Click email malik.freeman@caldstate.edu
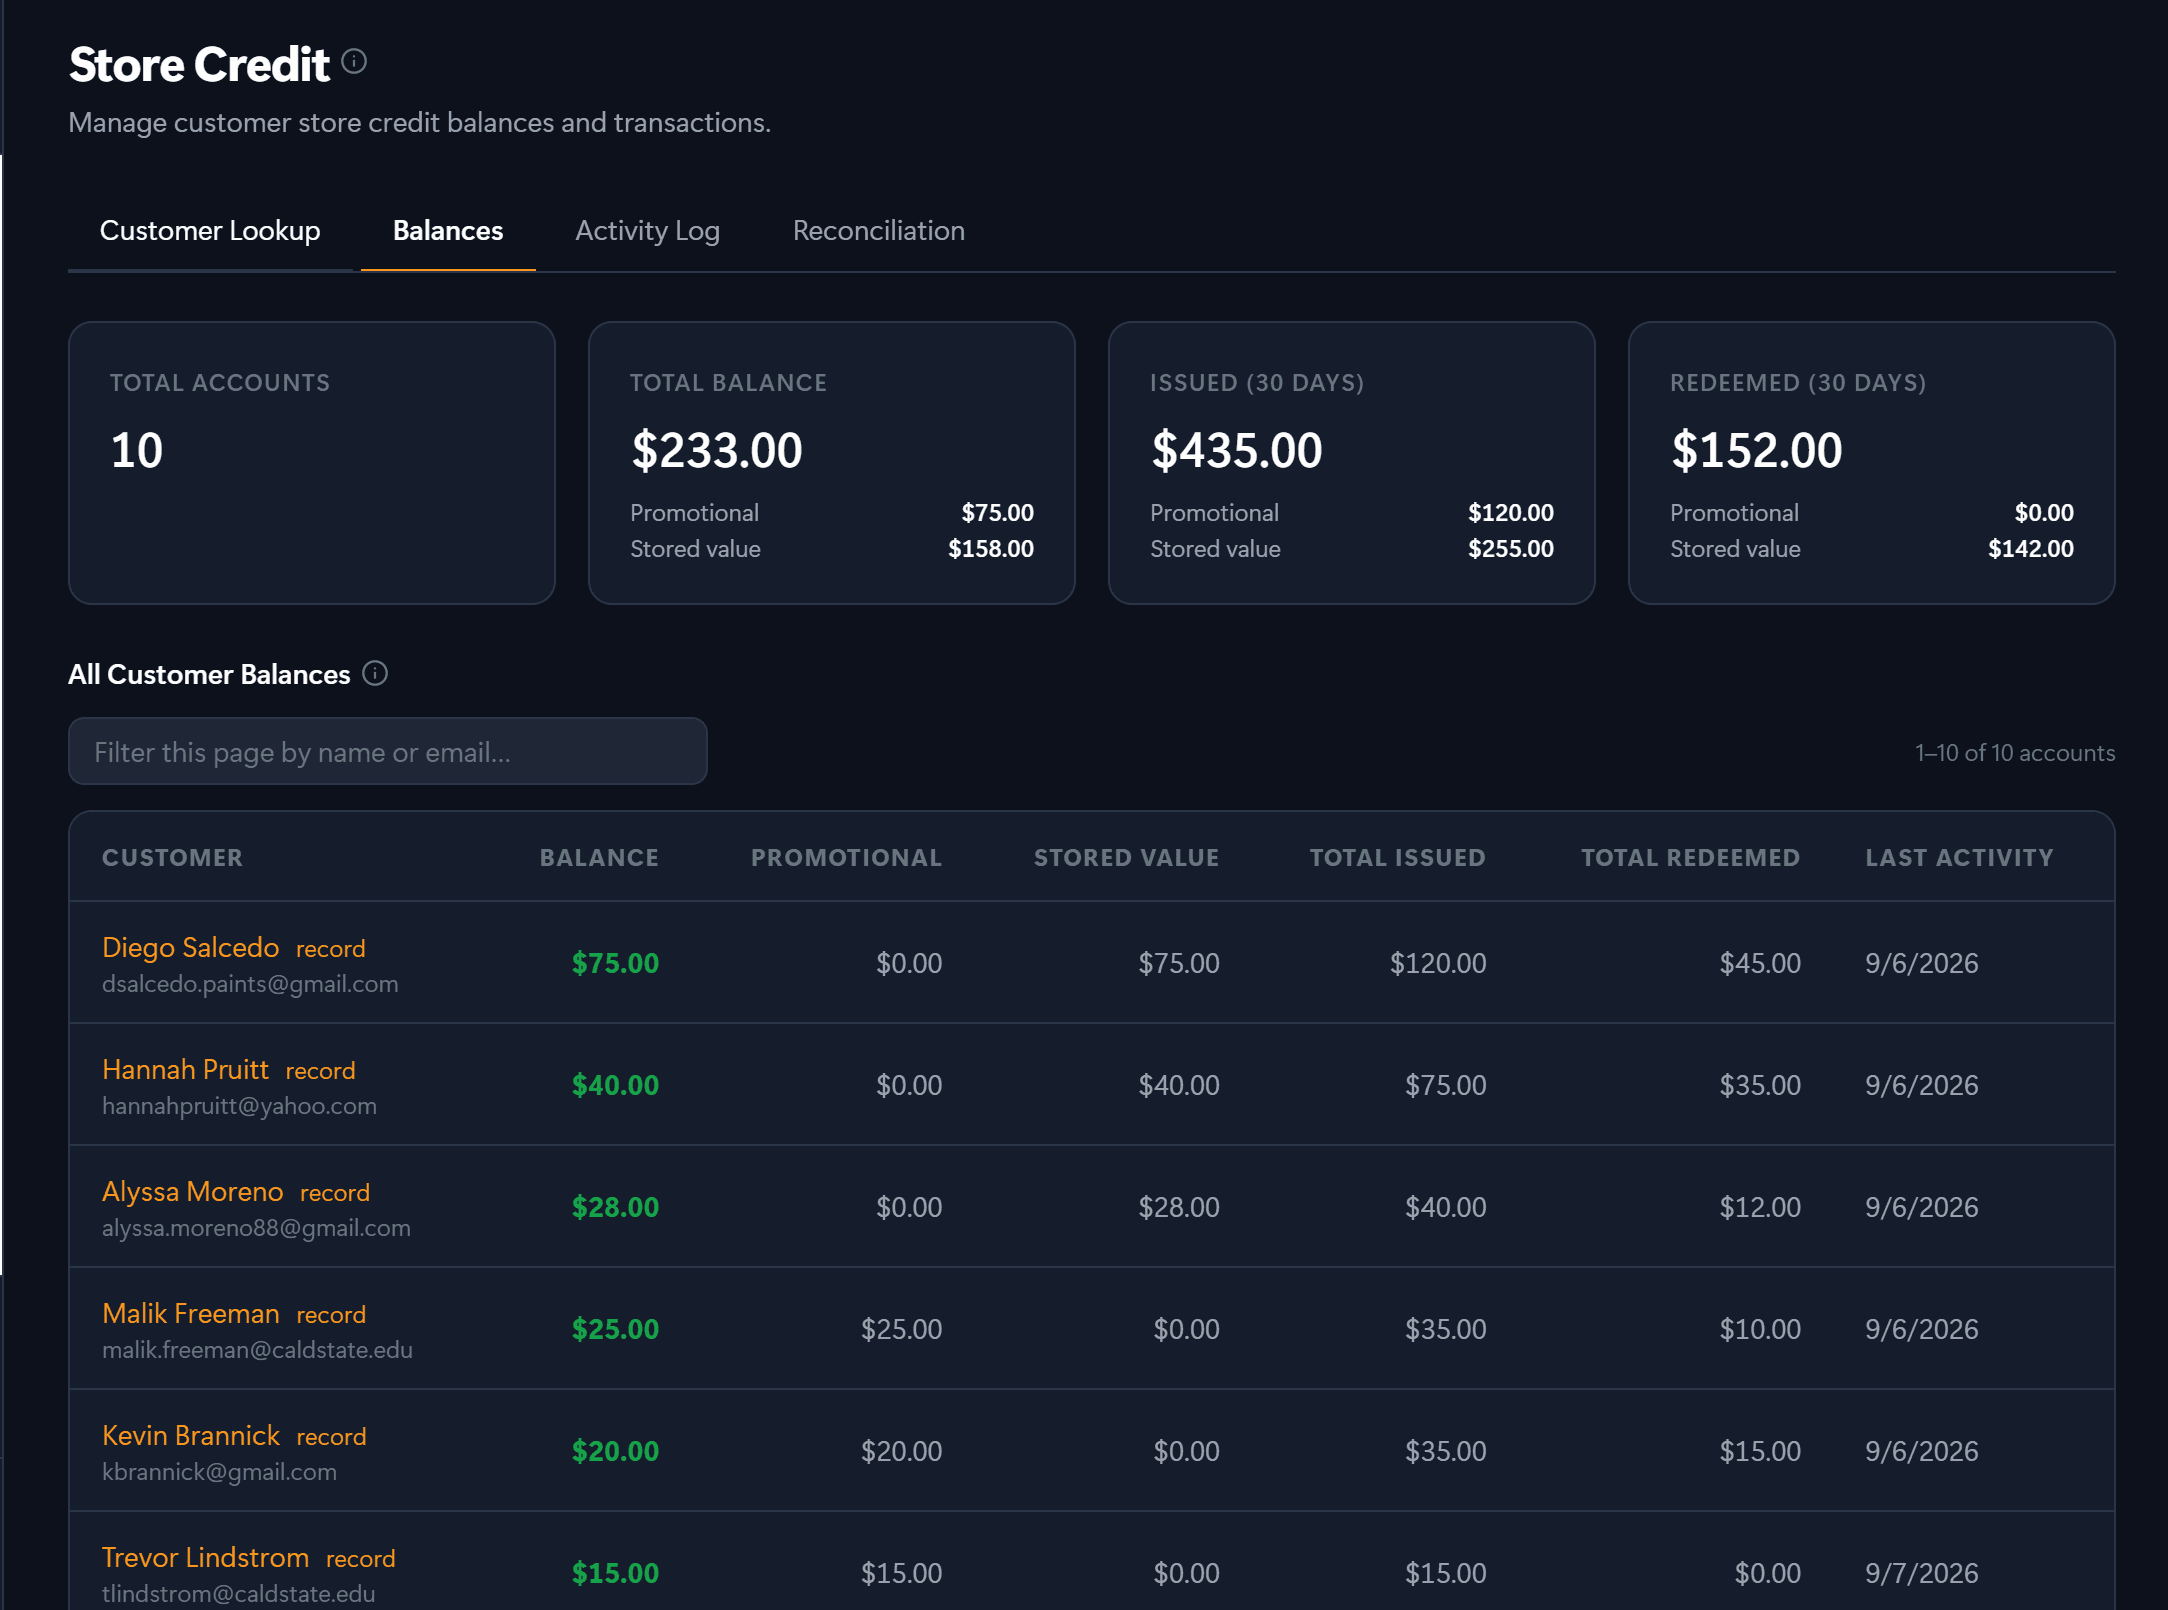 [257, 1349]
